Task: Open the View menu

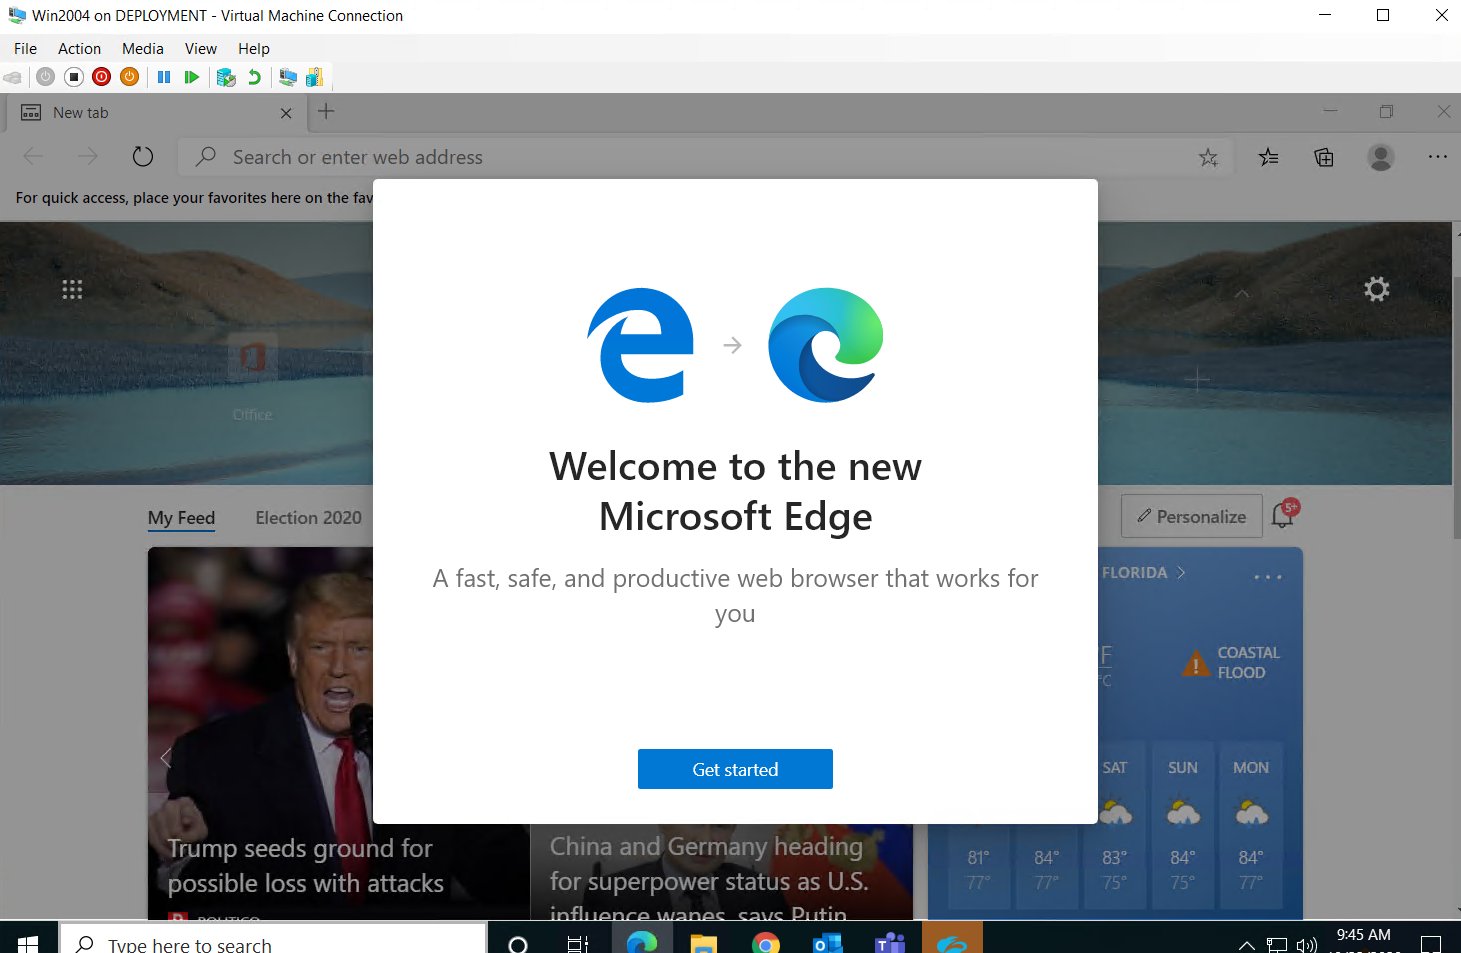Action: point(201,48)
